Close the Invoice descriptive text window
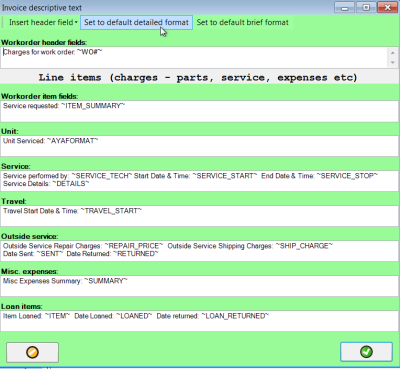The height and width of the screenshot is (369, 400). (x=387, y=7)
